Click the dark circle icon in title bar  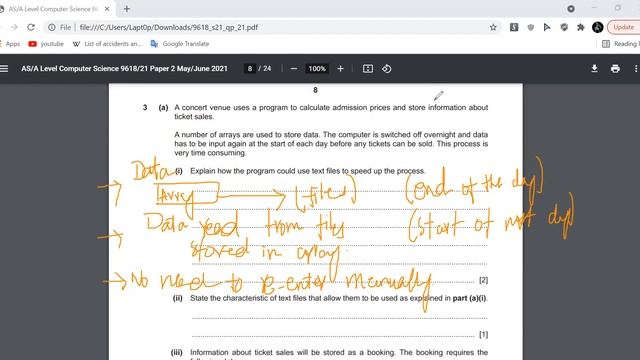[571, 9]
